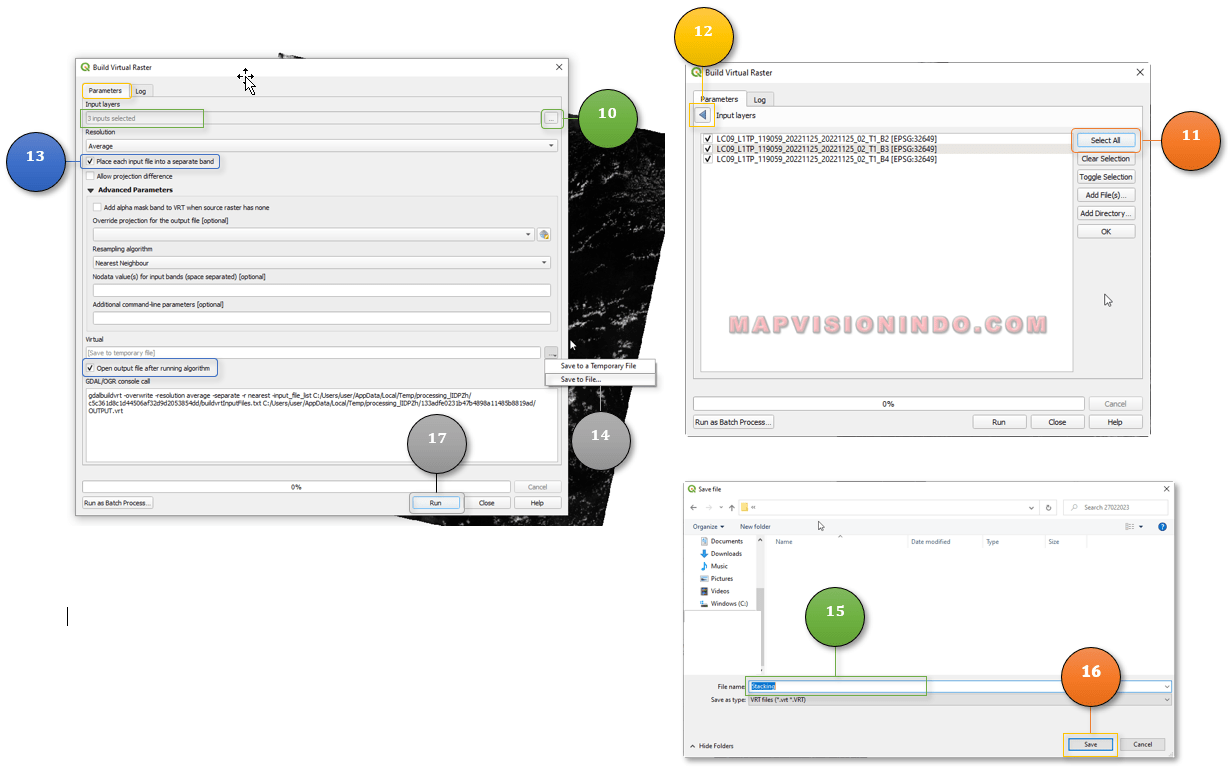1228x773 pixels.
Task: Enable Allow projection difference
Action: click(x=91, y=176)
